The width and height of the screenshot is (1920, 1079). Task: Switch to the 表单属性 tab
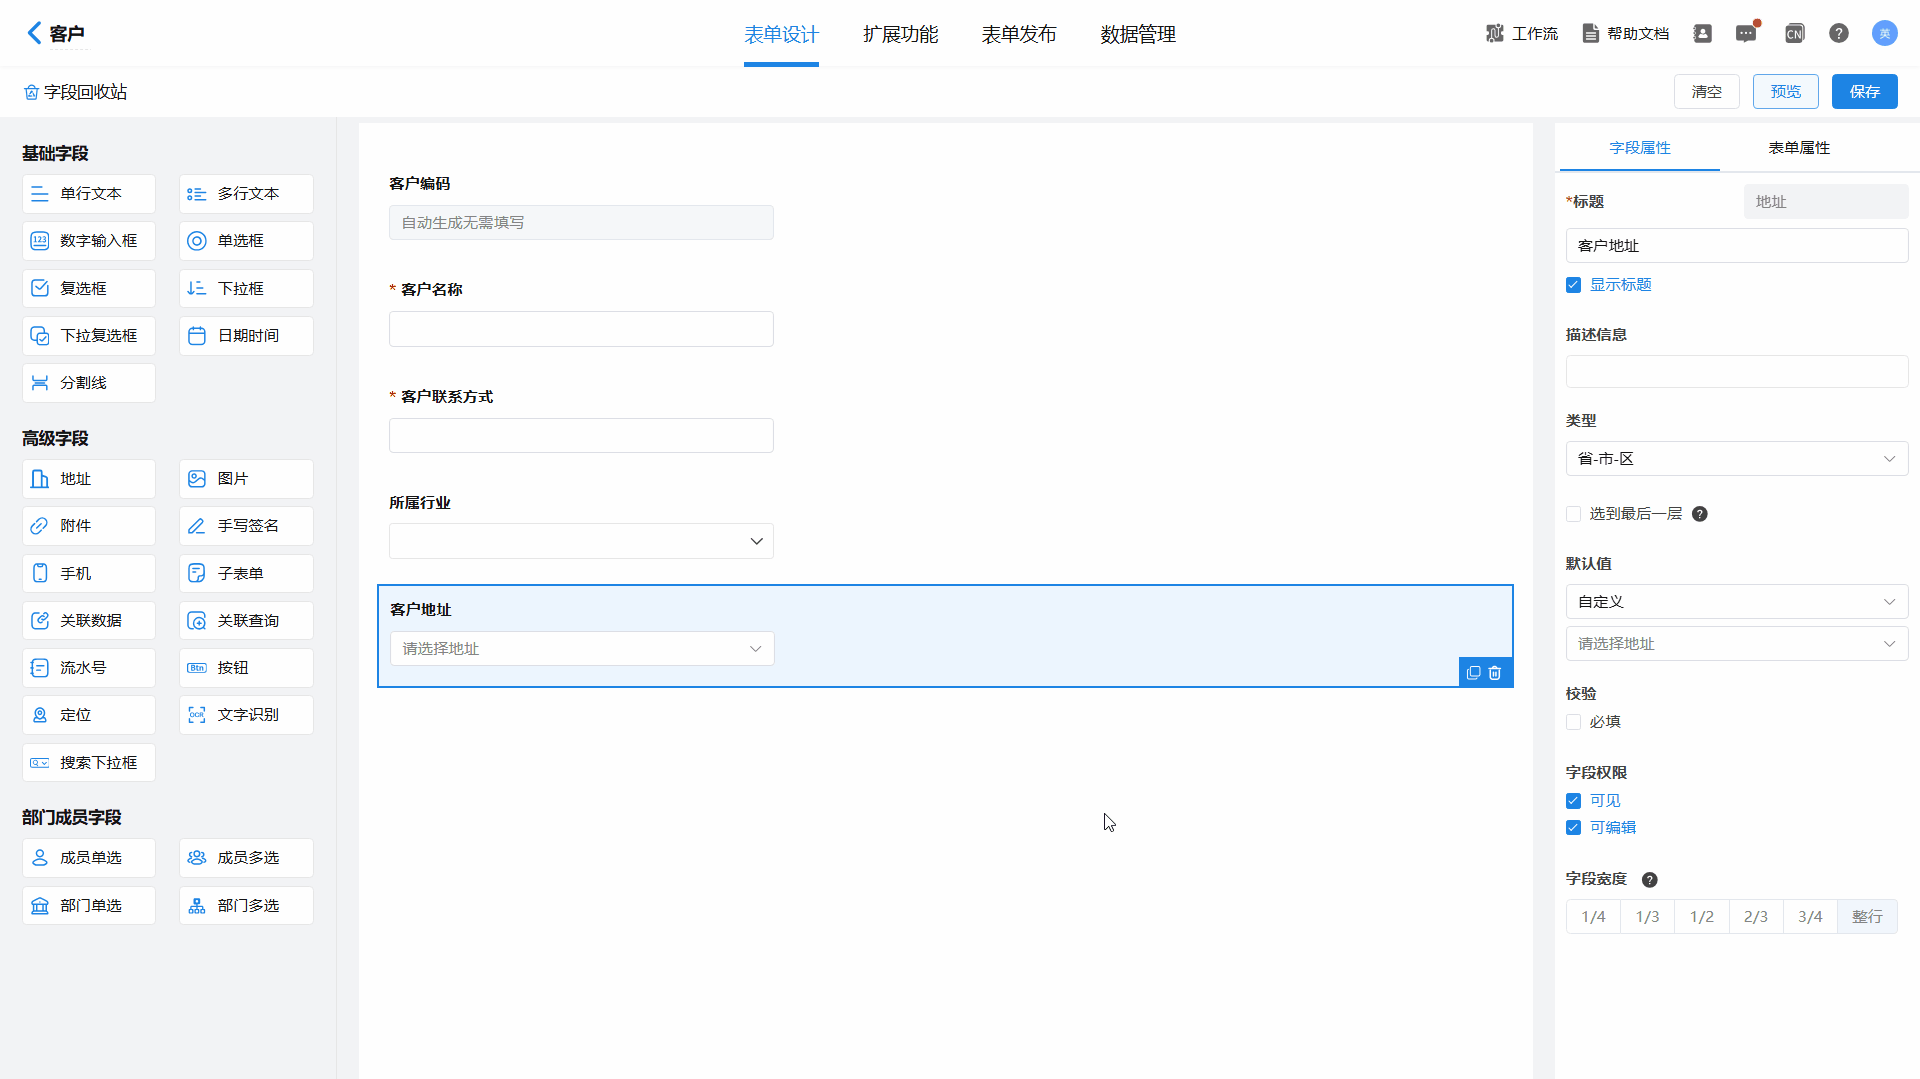click(1798, 148)
